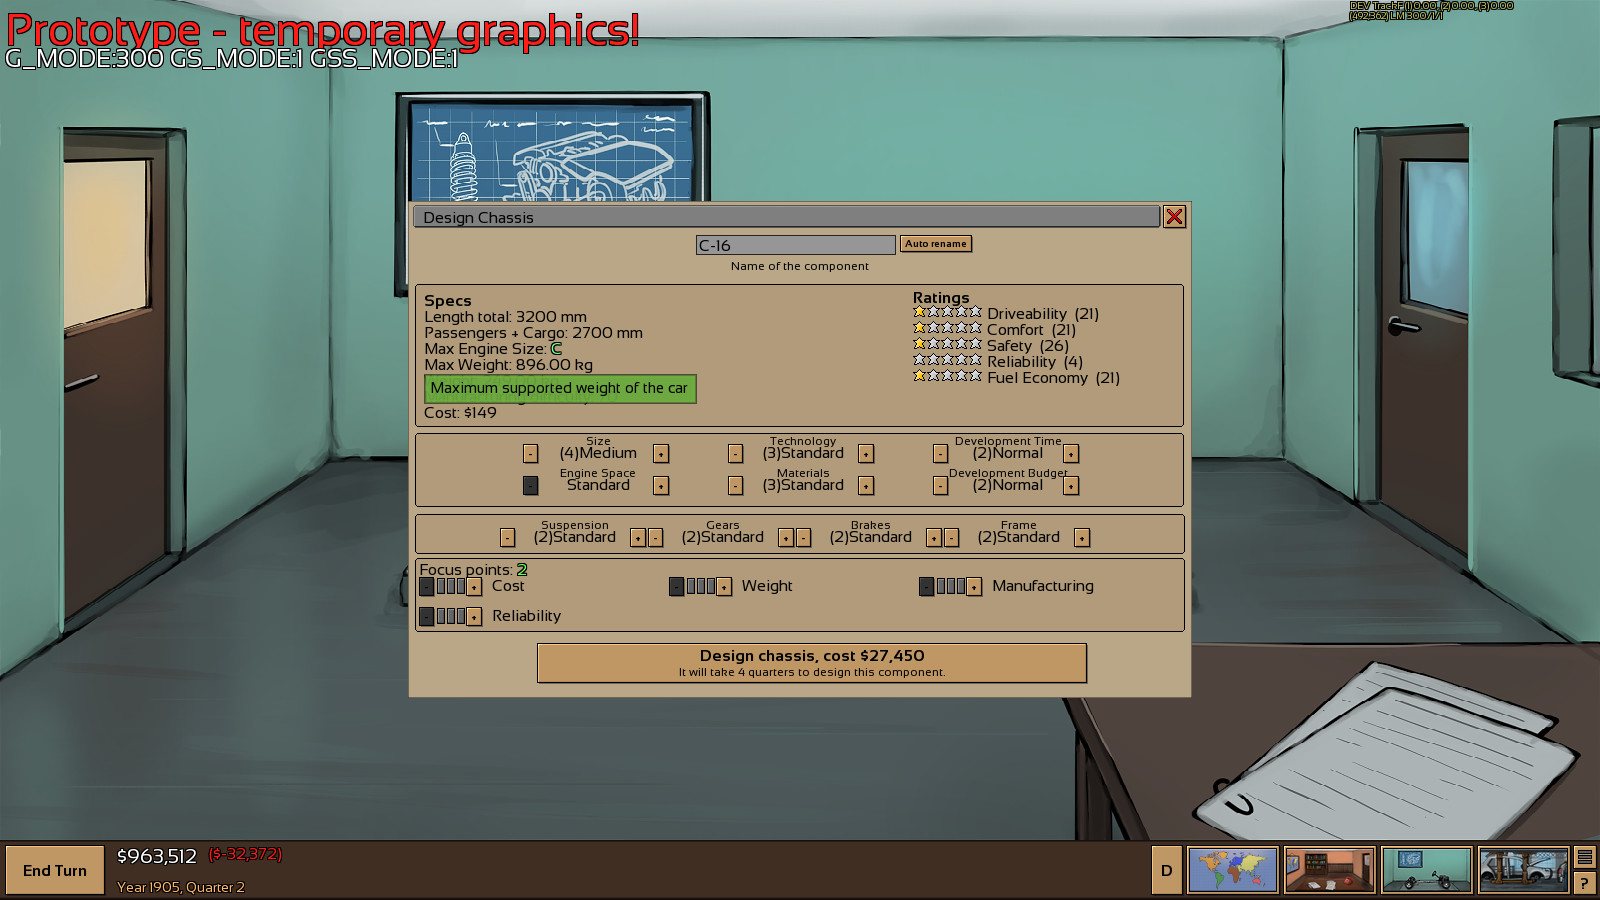Lower the Development Budget setting
The width and height of the screenshot is (1600, 900).
[941, 485]
